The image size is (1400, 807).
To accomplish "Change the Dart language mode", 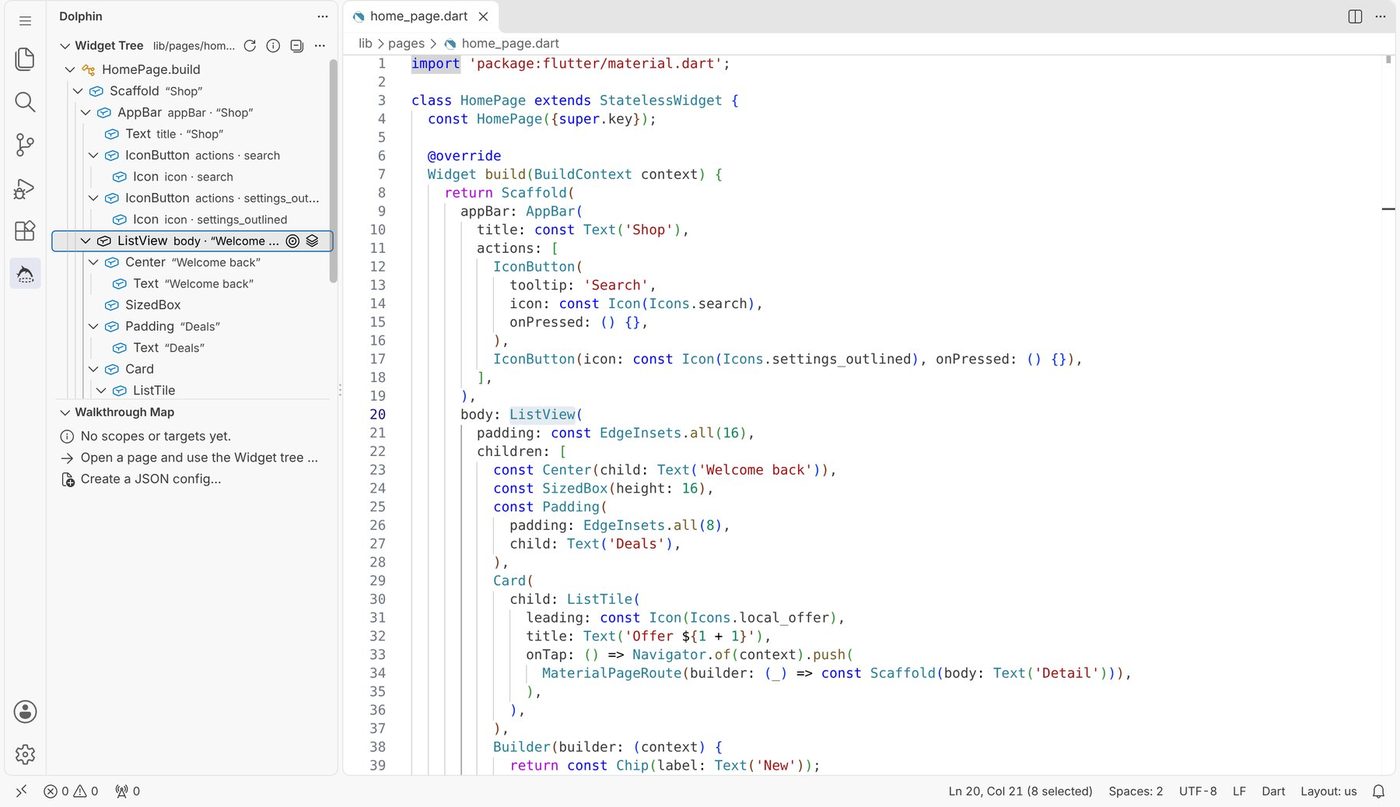I will click(1274, 791).
